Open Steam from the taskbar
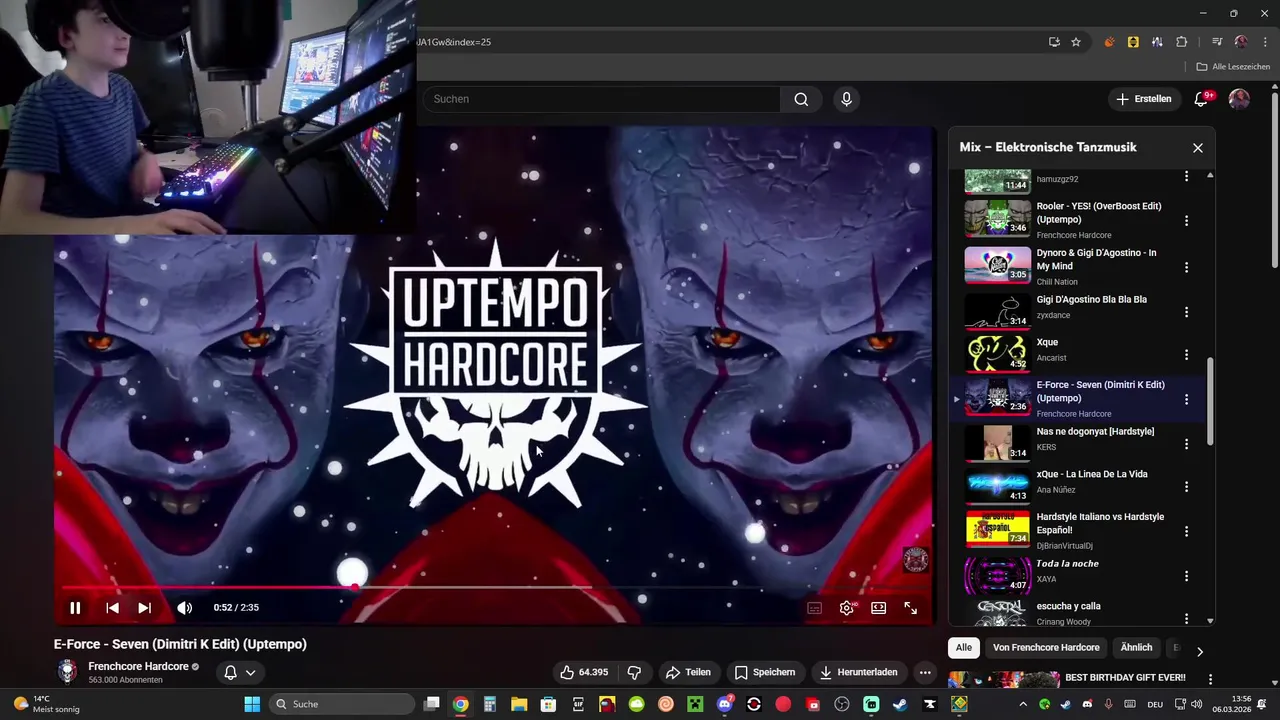The image size is (1280, 720). click(x=900, y=704)
